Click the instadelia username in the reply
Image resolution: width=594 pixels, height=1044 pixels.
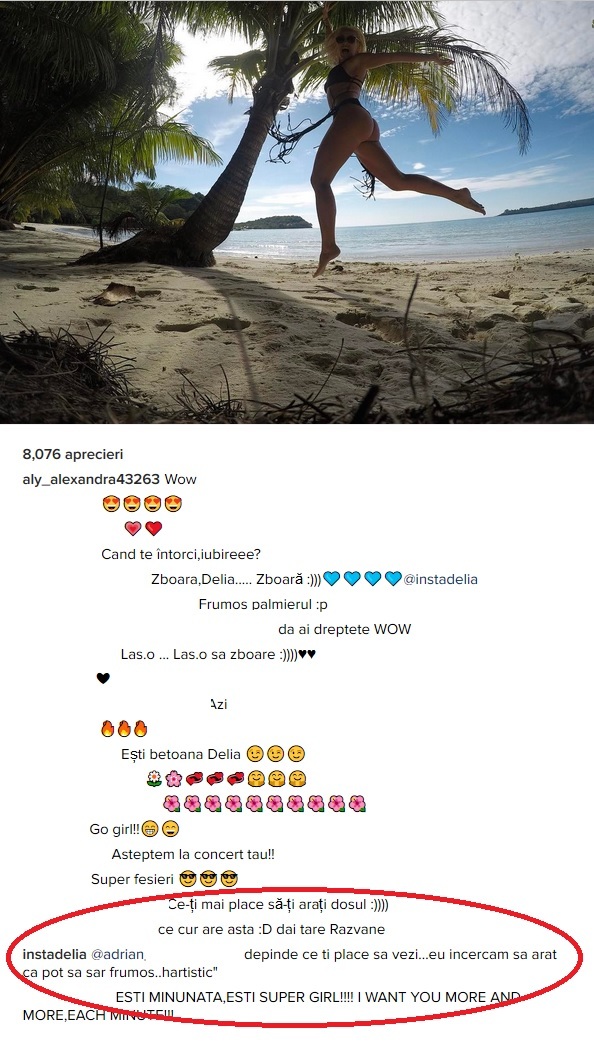pyautogui.click(x=55, y=954)
